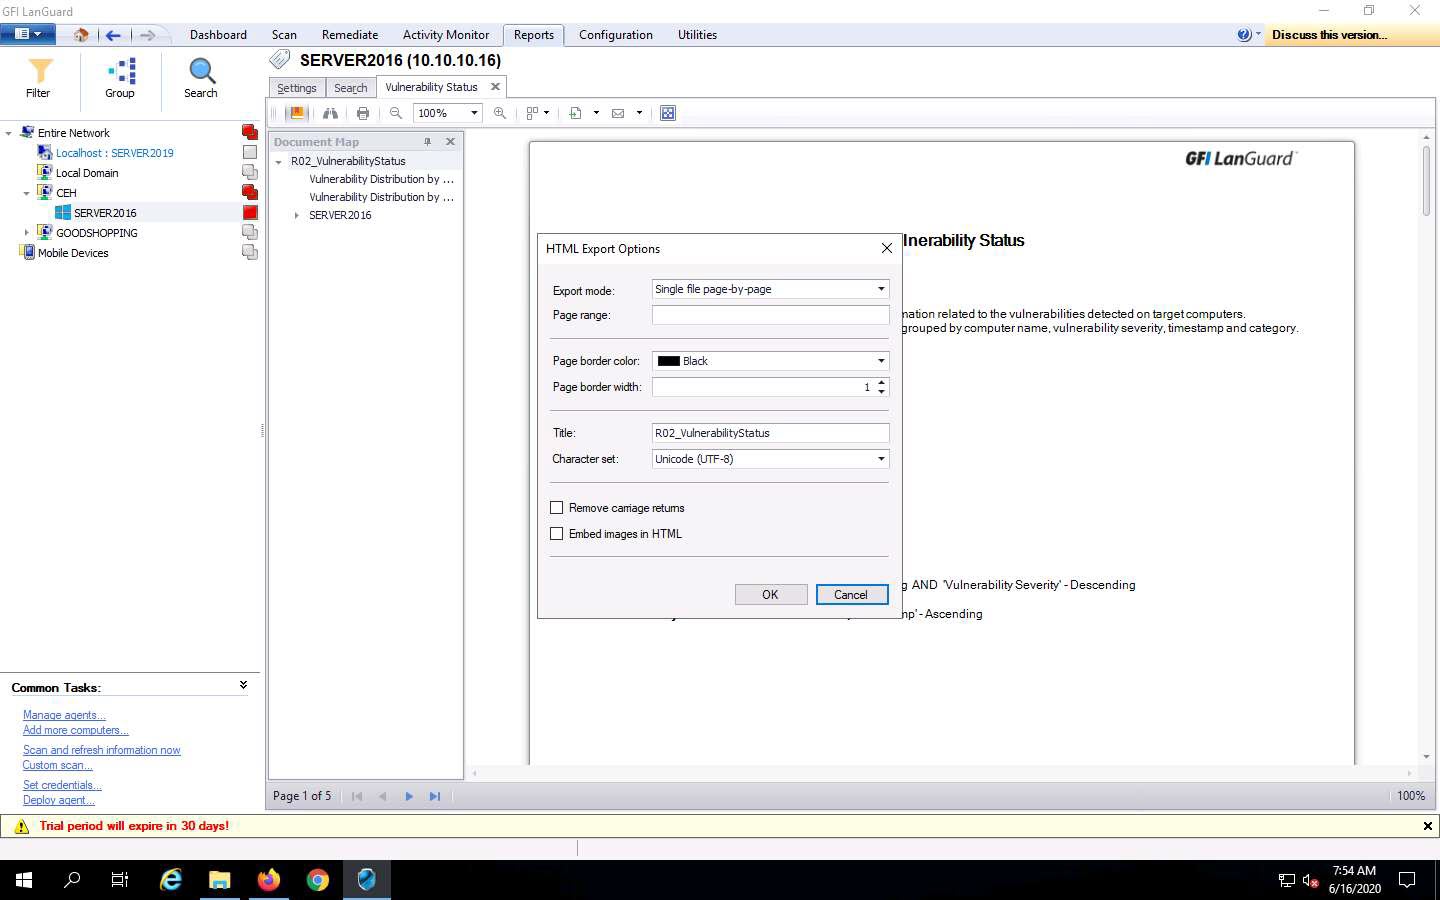Pin the Document Map panel
Viewport: 1440px width, 900px height.
tap(428, 142)
